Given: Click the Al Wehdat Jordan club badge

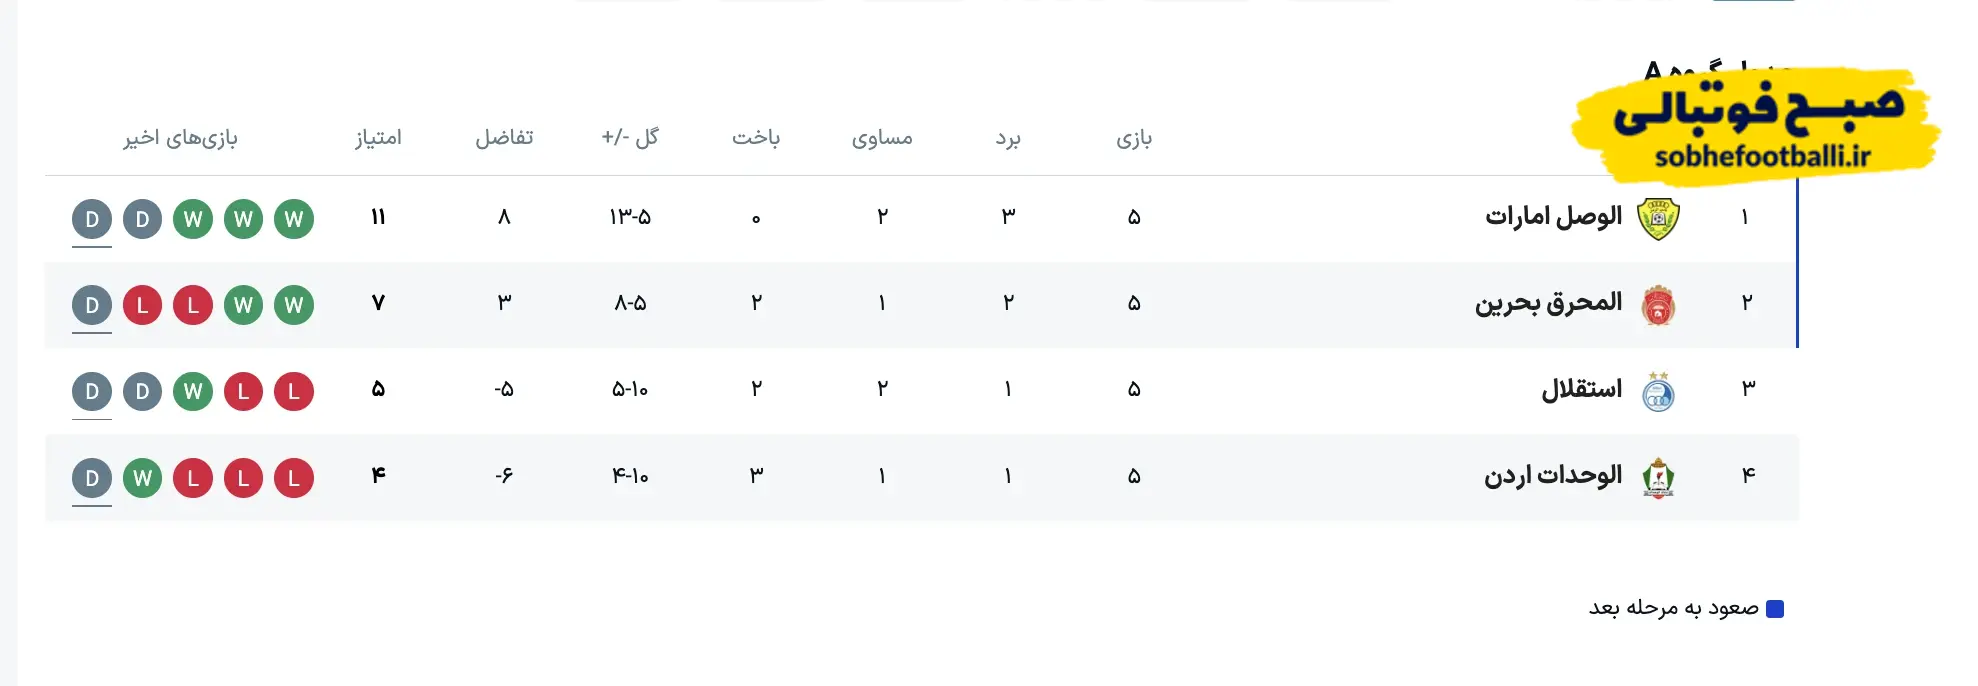Looking at the screenshot, I should (x=1656, y=477).
